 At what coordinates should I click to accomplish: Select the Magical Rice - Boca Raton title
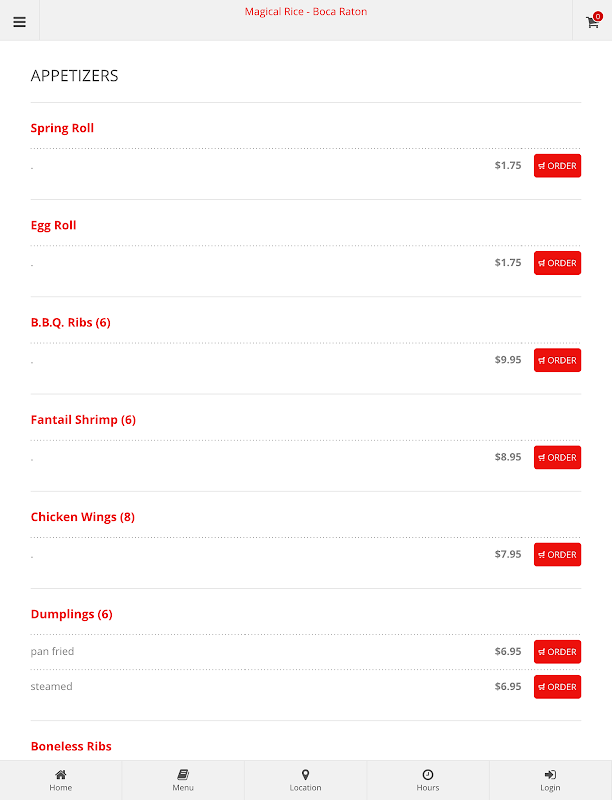pos(306,12)
